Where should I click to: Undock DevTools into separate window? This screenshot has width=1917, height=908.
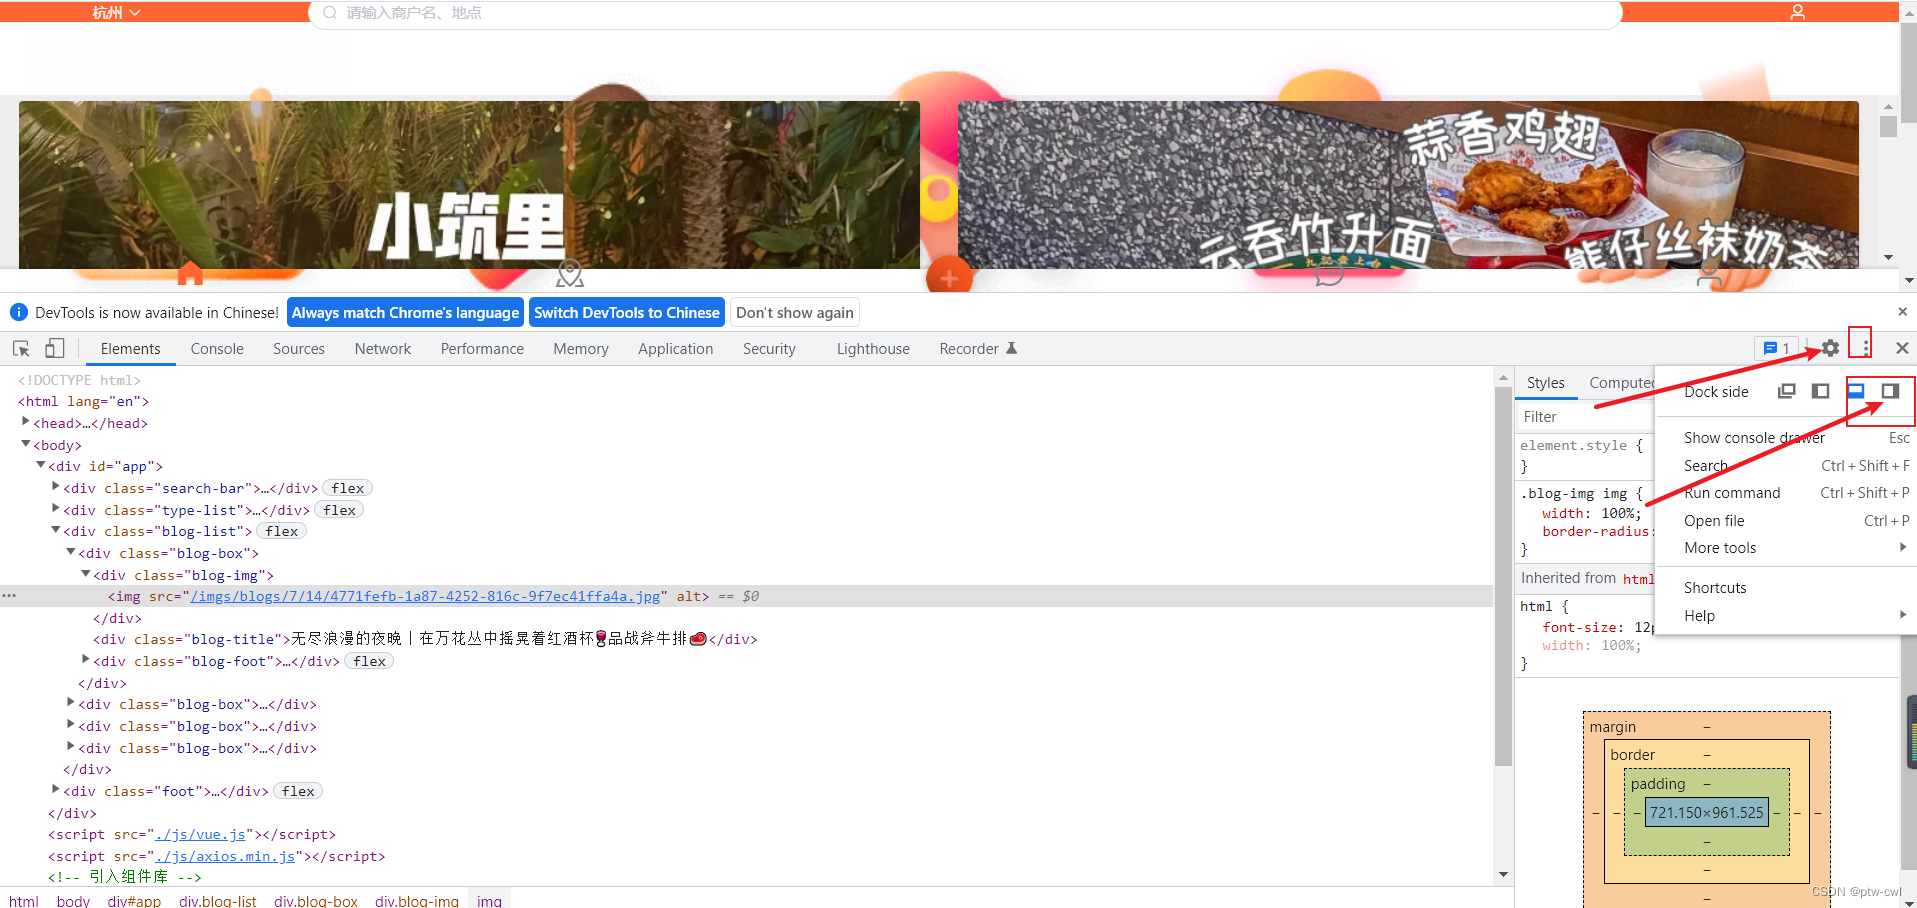click(x=1787, y=391)
